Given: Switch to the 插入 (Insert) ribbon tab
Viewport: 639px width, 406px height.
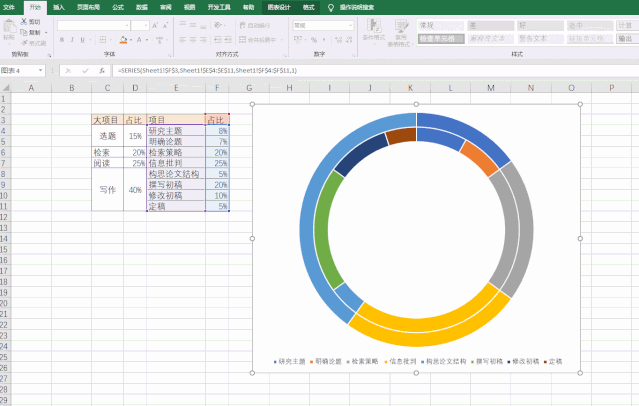Looking at the screenshot, I should click(59, 6).
